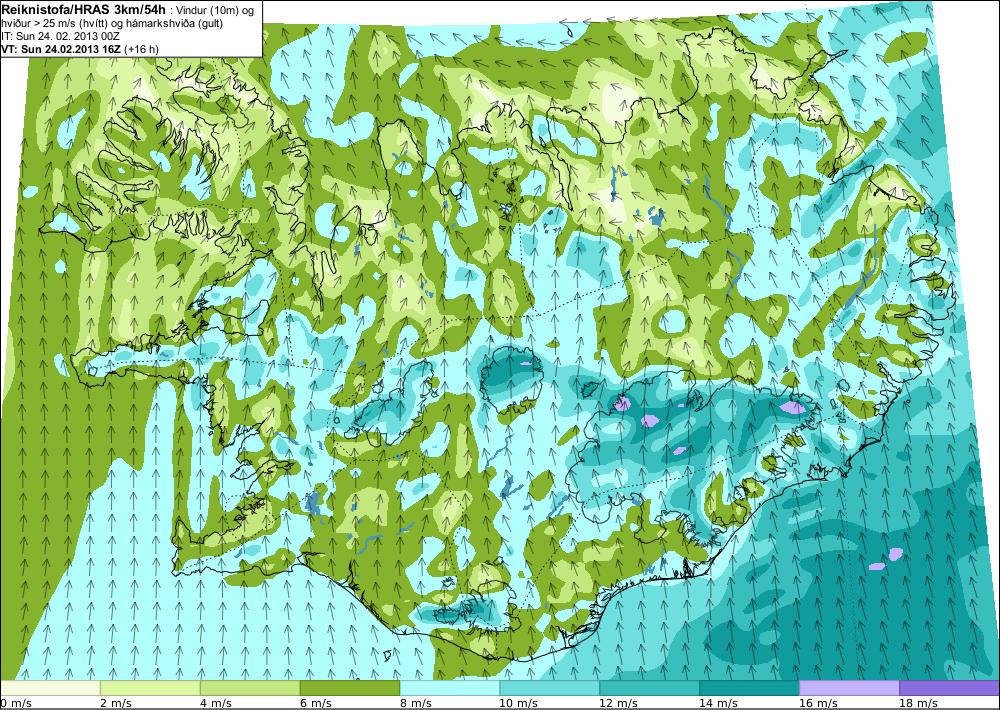The width and height of the screenshot is (1000, 710).
Task: Click the '2 m/s' legend label
Action: point(116,703)
